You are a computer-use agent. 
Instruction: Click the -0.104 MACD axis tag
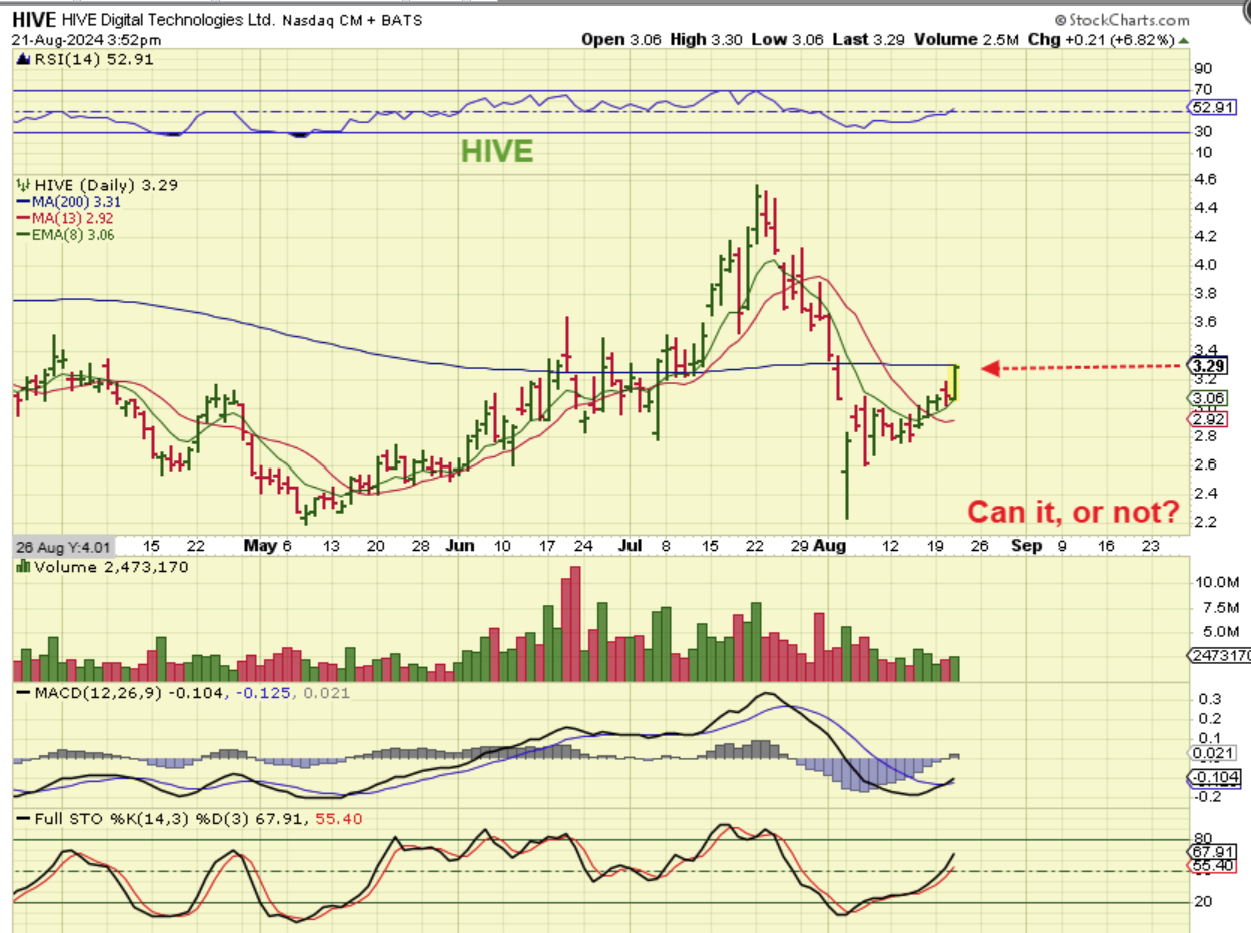tap(1213, 778)
